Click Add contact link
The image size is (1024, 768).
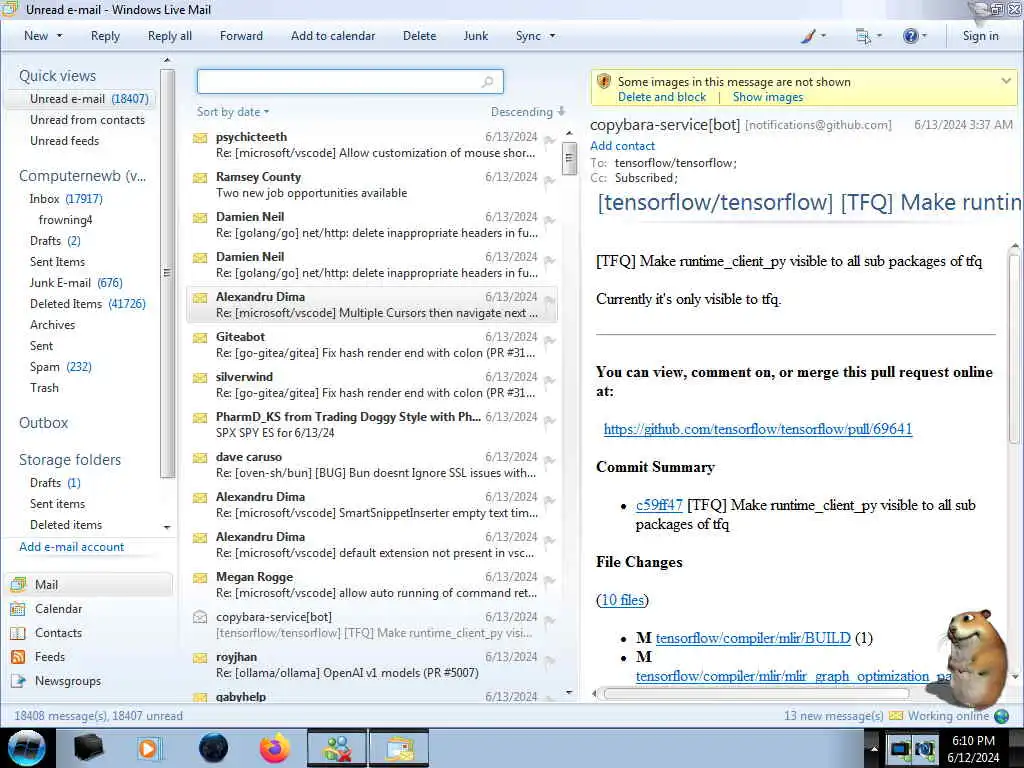point(622,146)
